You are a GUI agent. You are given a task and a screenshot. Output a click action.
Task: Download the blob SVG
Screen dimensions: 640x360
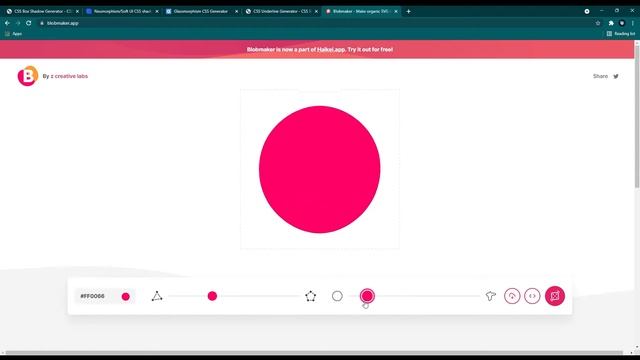pos(512,296)
